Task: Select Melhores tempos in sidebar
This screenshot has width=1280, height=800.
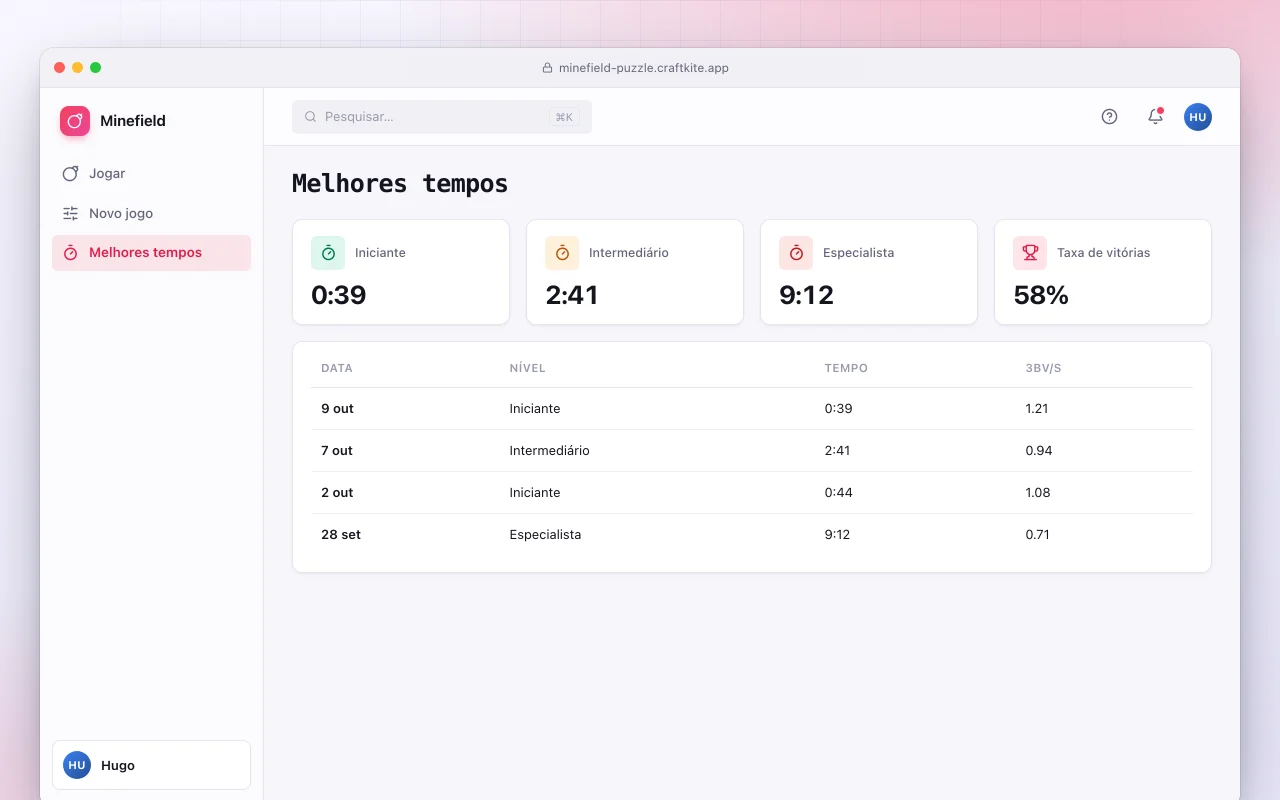Action: pyautogui.click(x=151, y=253)
